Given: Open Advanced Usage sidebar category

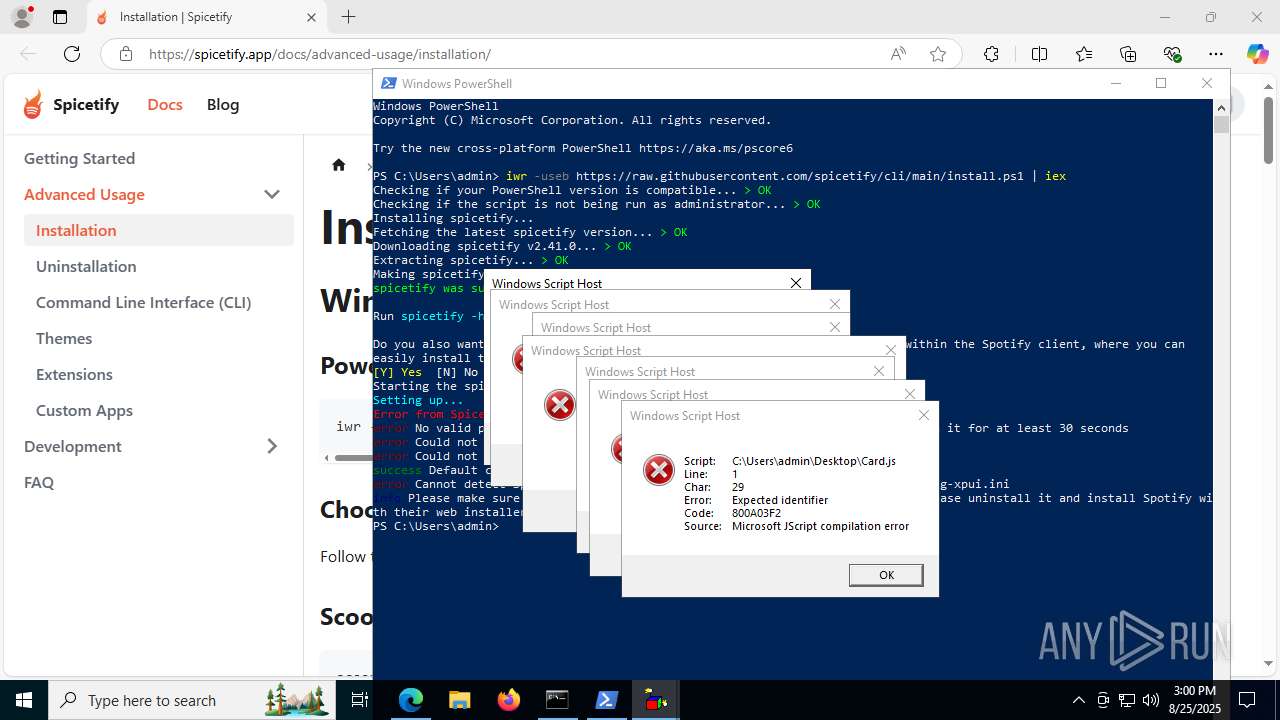Looking at the screenshot, I should click(x=84, y=194).
